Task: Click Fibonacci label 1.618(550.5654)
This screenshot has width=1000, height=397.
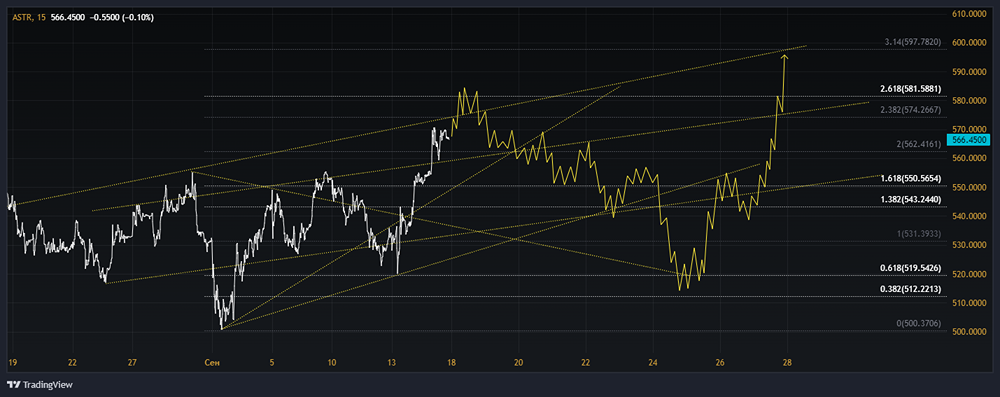Action: pos(911,178)
